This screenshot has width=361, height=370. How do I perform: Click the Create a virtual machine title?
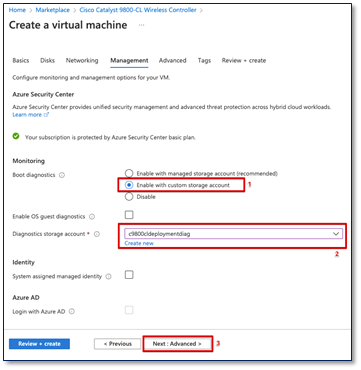68,25
